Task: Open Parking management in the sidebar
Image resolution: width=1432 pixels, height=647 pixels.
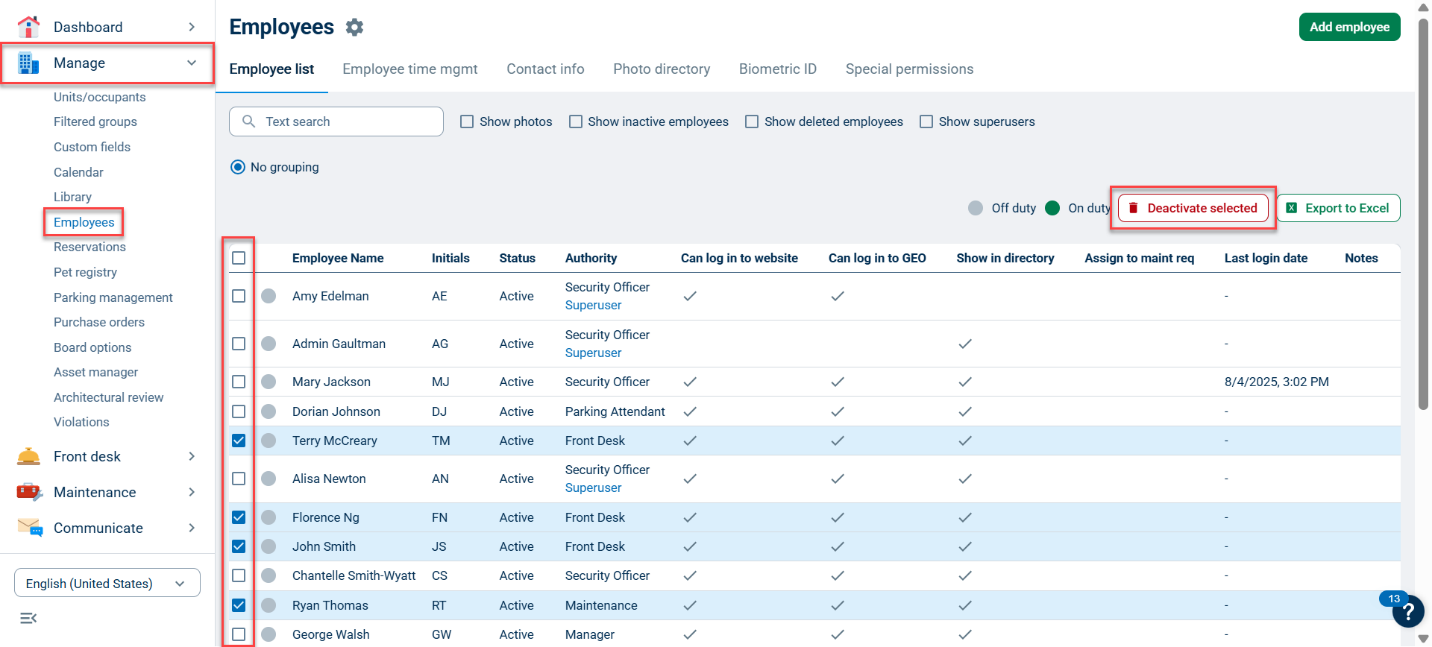Action: [113, 297]
